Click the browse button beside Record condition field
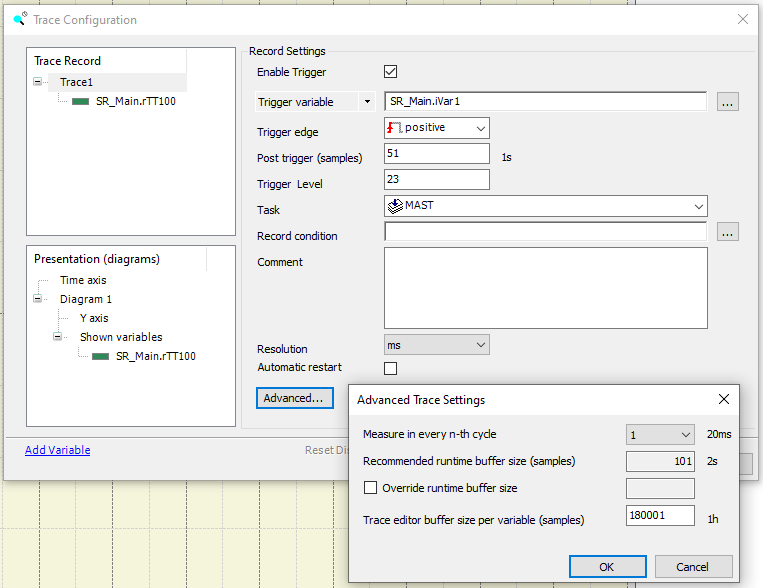The width and height of the screenshot is (763, 588). click(727, 232)
